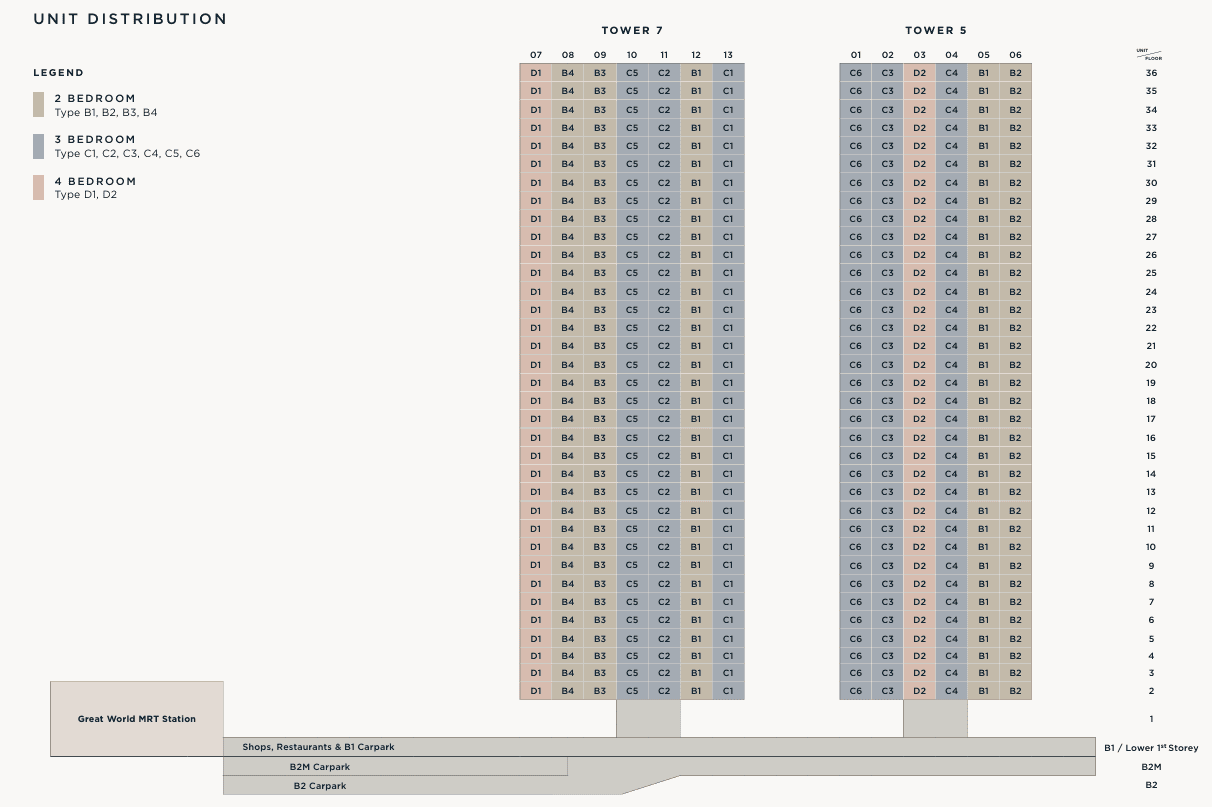
Task: Click column header 06 in Tower 5
Action: coord(1016,55)
